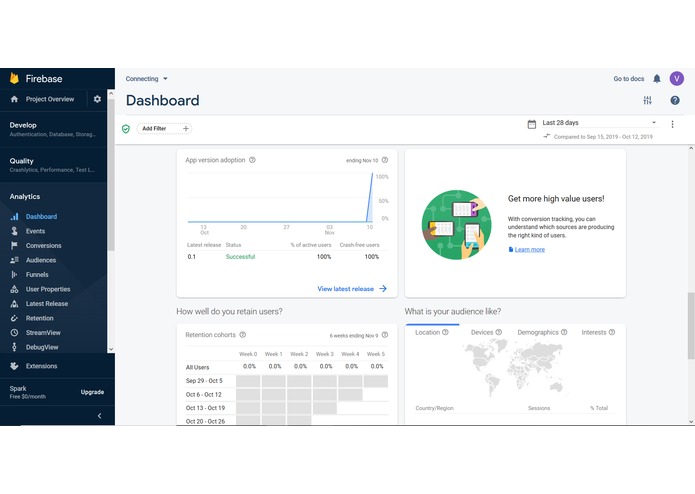
Task: Click the Audiences icon
Action: click(x=15, y=260)
